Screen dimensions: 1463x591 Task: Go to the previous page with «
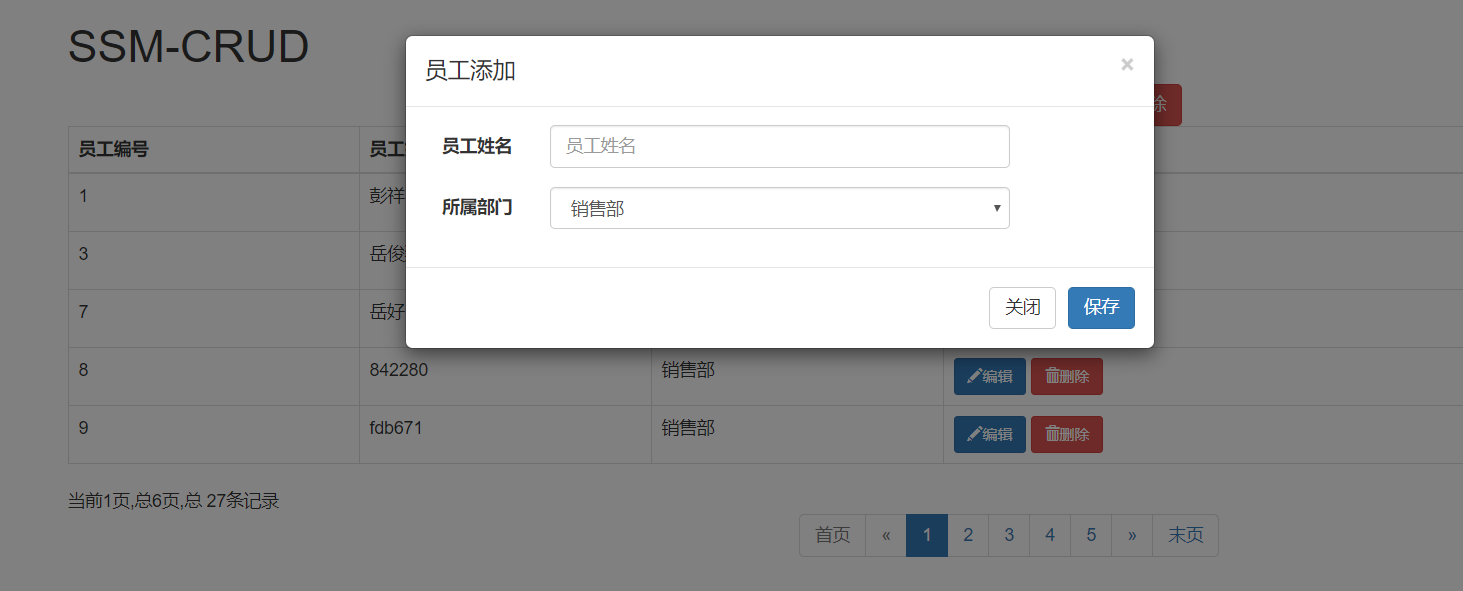[x=886, y=536]
